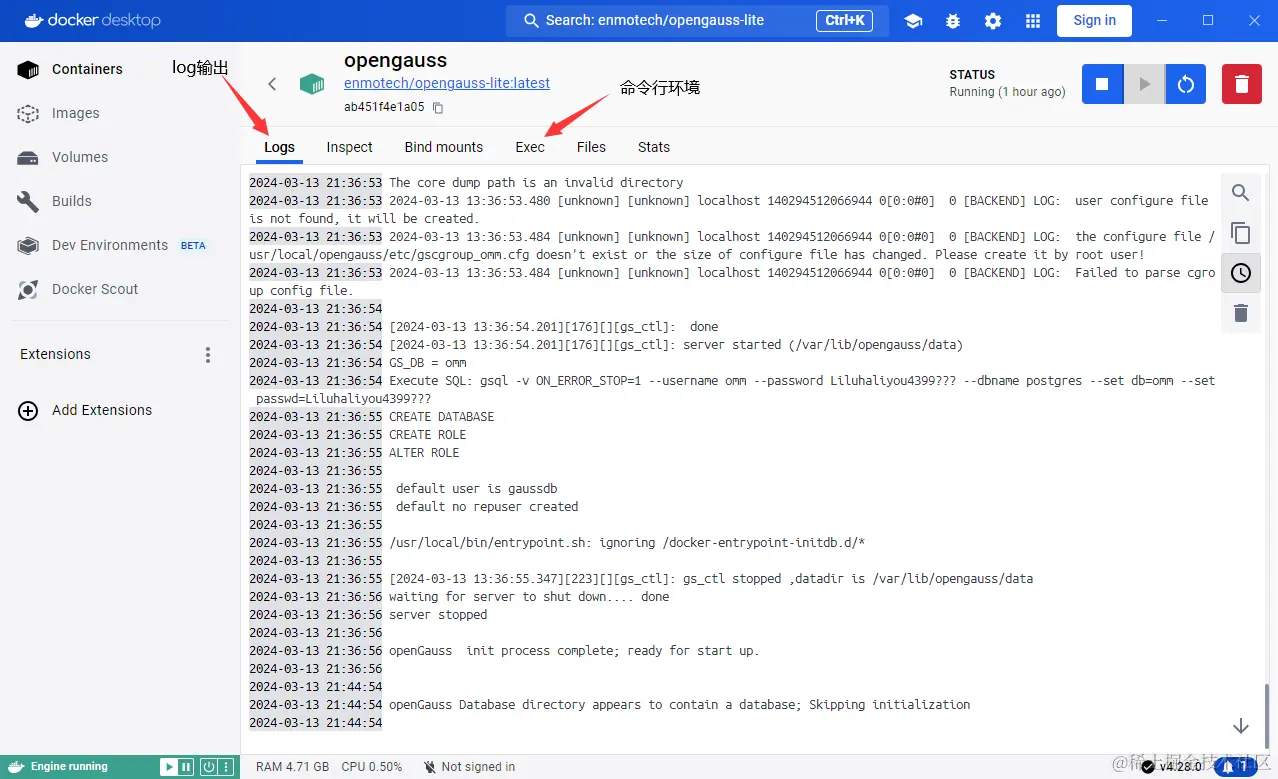The height and width of the screenshot is (779, 1278).
Task: Click the Not signed in status
Action: click(469, 767)
